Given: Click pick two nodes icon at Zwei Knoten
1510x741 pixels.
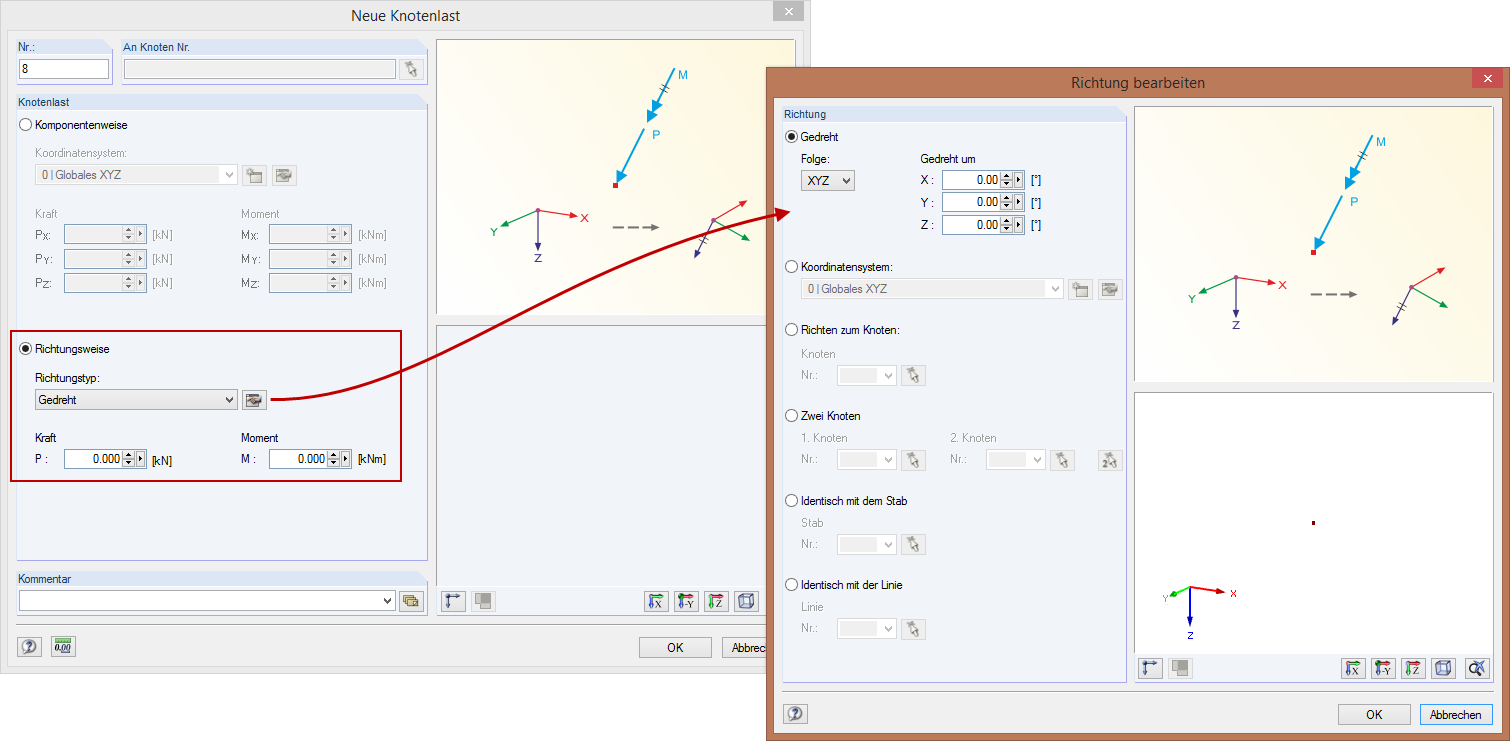Looking at the screenshot, I should point(1110,459).
